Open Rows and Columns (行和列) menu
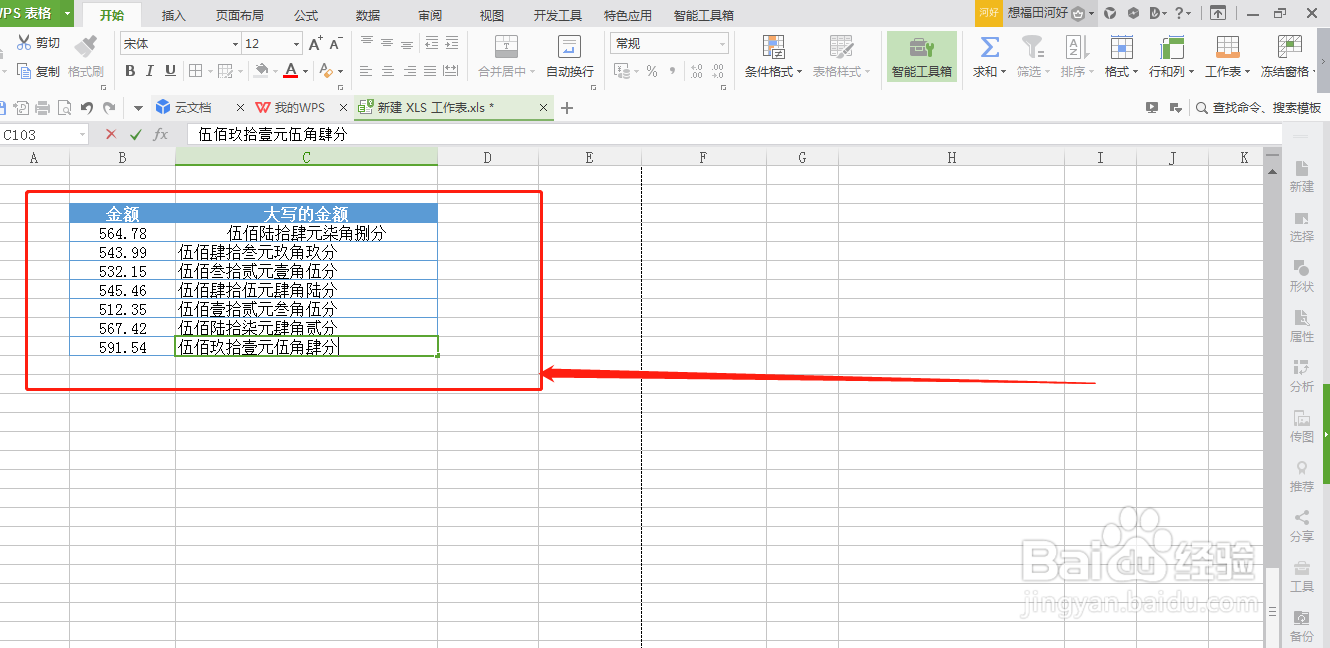 click(x=1171, y=56)
